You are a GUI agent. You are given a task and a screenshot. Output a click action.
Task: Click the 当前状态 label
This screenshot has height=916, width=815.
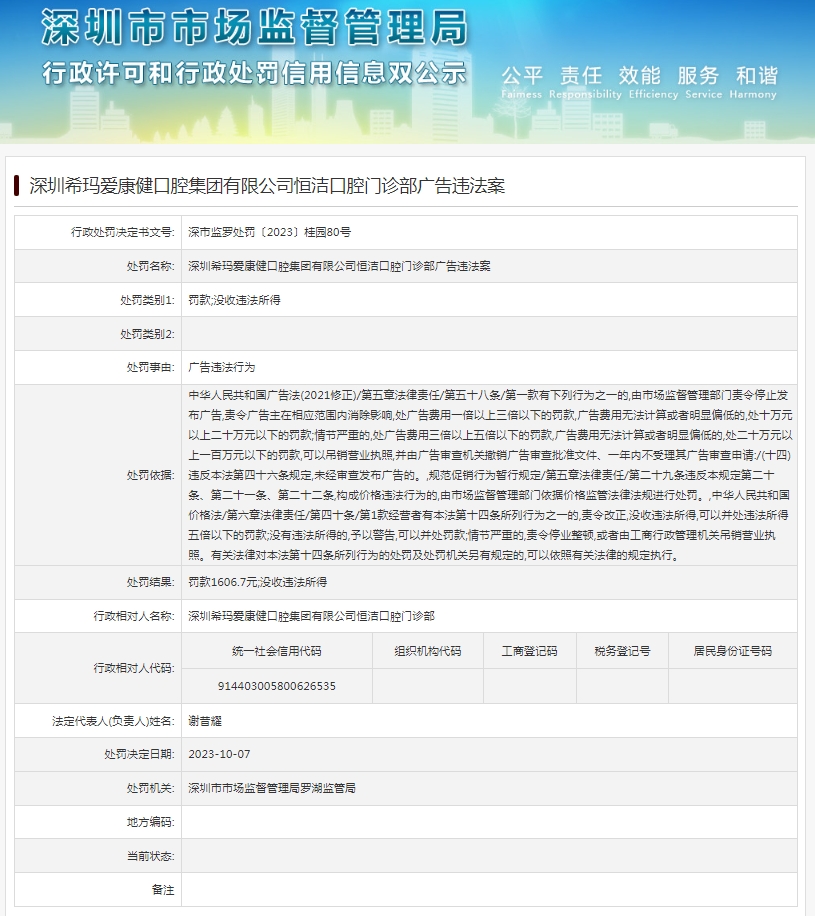[x=150, y=856]
